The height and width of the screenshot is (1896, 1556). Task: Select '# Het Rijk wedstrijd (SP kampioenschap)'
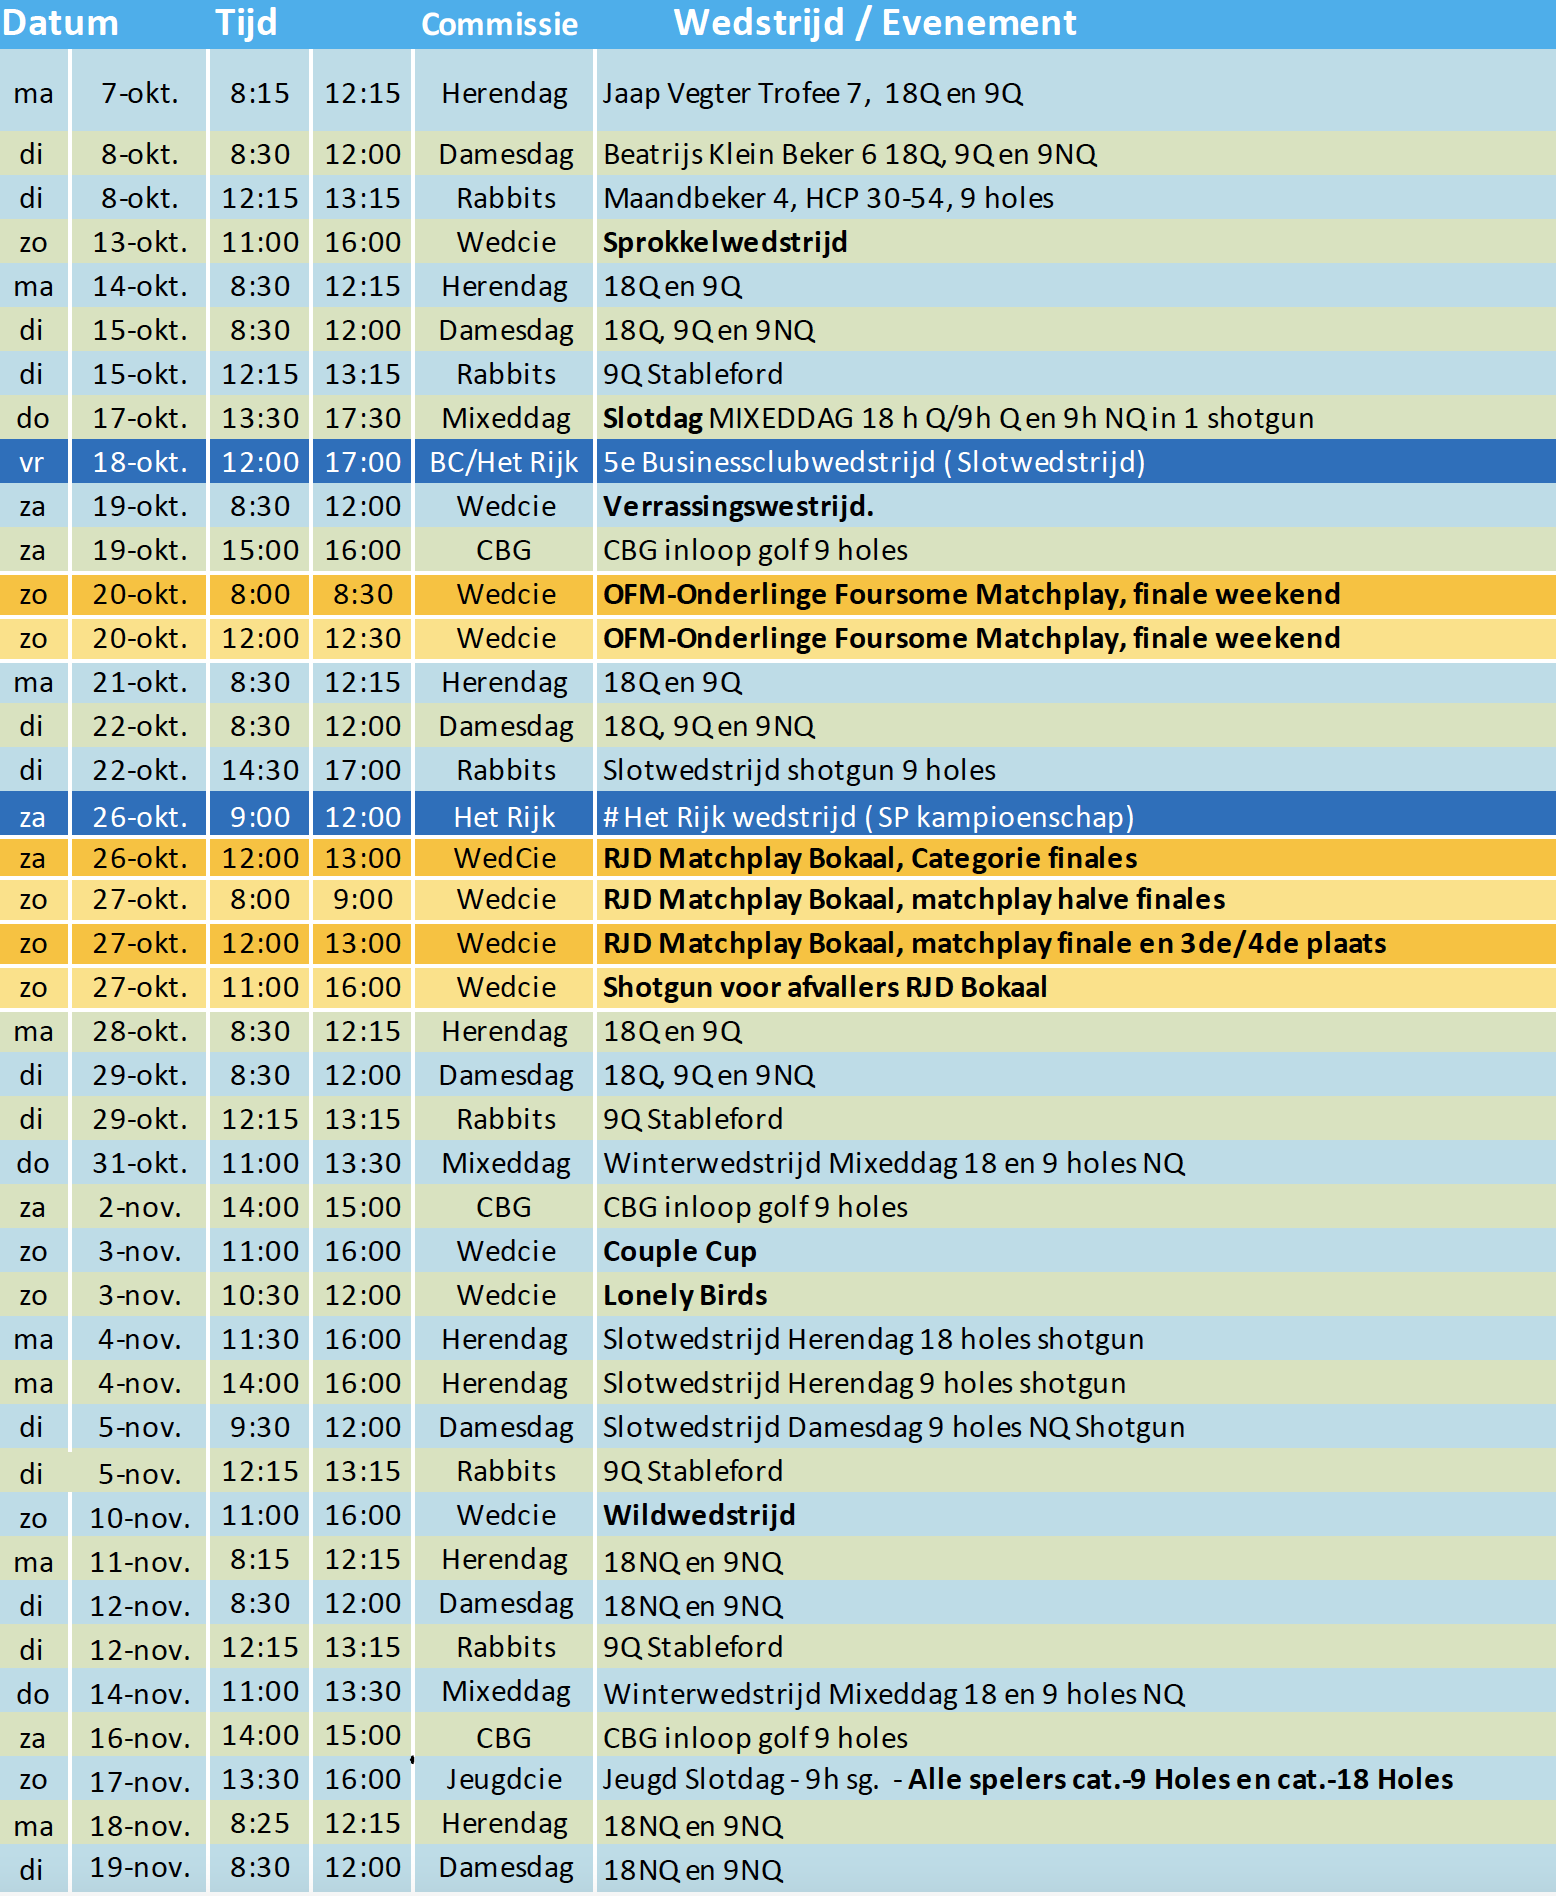(x=868, y=817)
